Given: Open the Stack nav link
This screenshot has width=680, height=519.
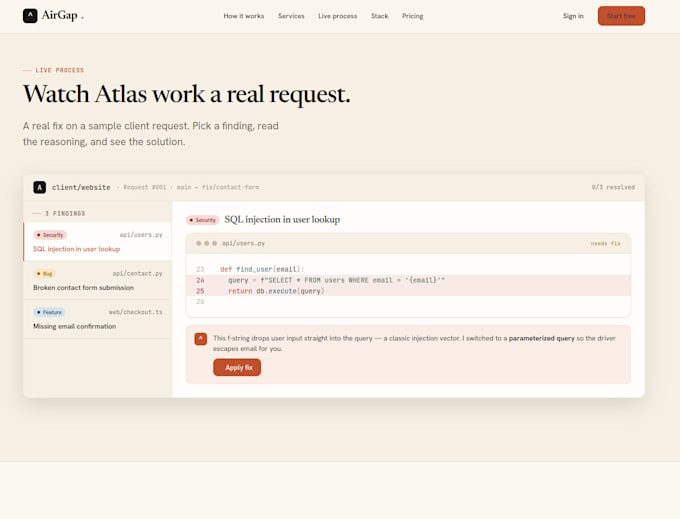Looking at the screenshot, I should (x=379, y=16).
